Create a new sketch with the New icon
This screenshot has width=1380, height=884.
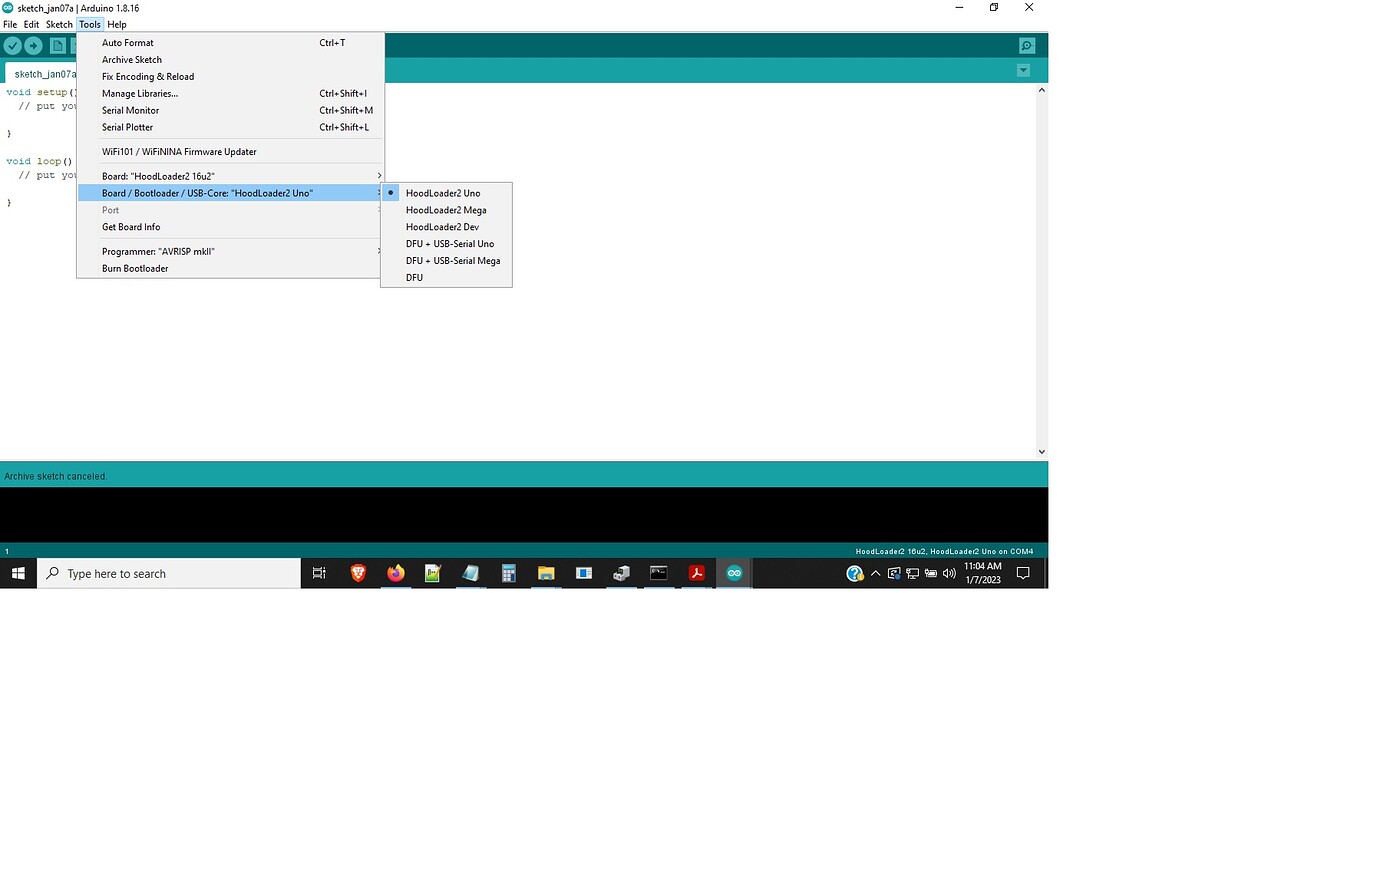click(x=57, y=45)
